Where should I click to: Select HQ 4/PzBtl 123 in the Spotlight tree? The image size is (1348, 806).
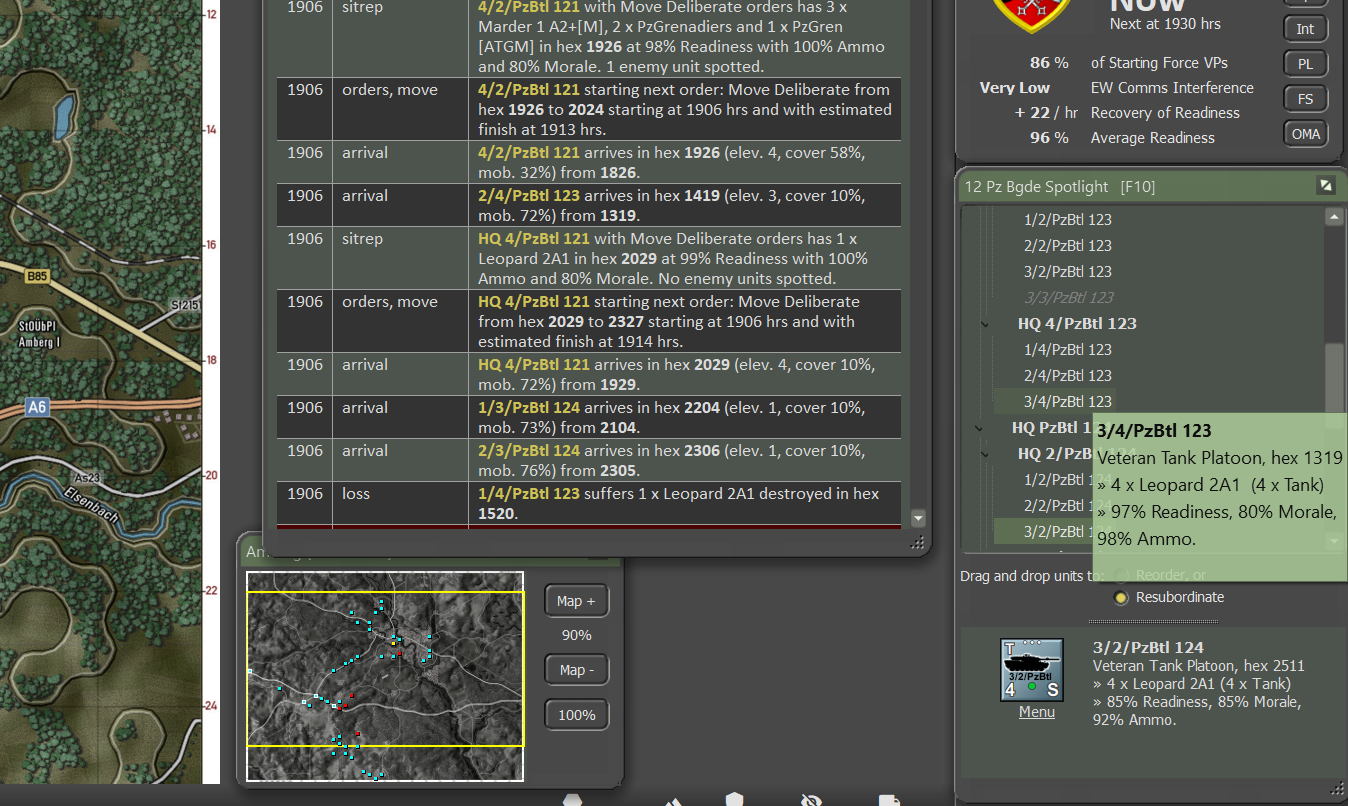click(x=1077, y=324)
